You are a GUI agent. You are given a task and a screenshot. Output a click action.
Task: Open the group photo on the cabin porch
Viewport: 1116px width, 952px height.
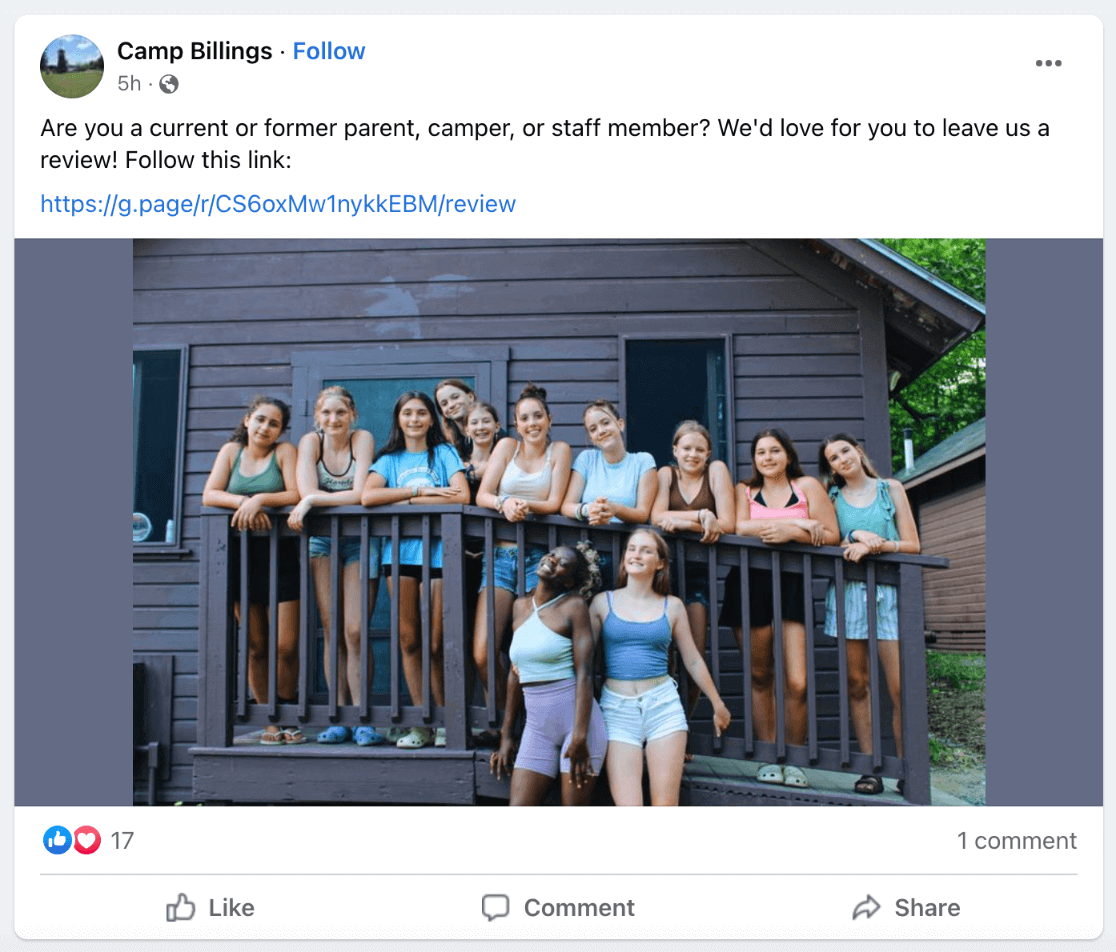(x=558, y=521)
